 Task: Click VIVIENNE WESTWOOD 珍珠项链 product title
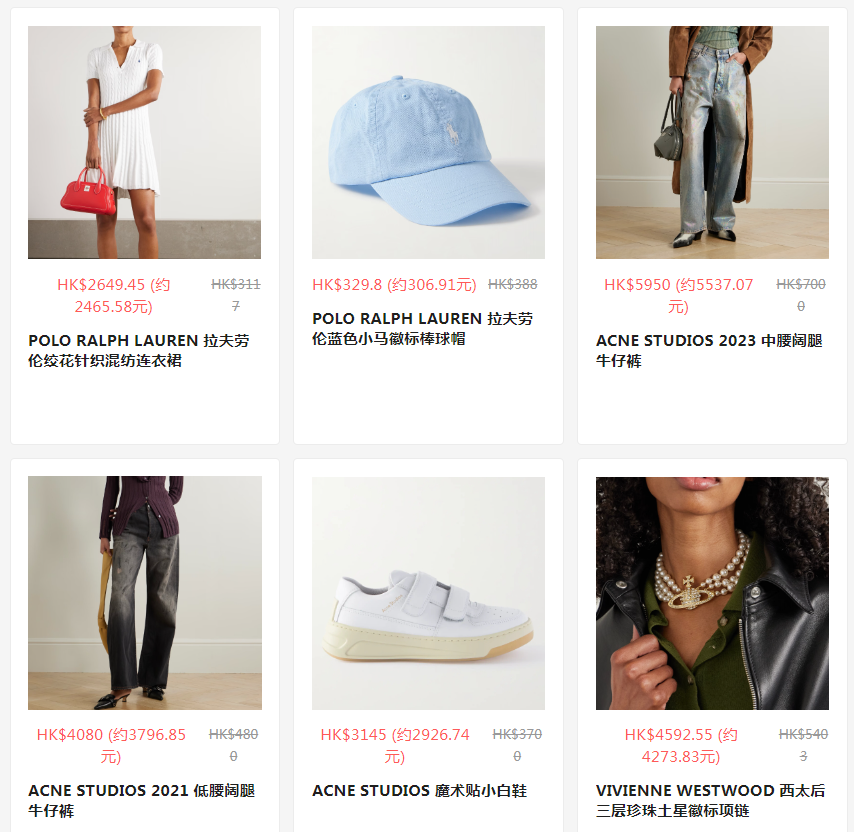tap(710, 800)
